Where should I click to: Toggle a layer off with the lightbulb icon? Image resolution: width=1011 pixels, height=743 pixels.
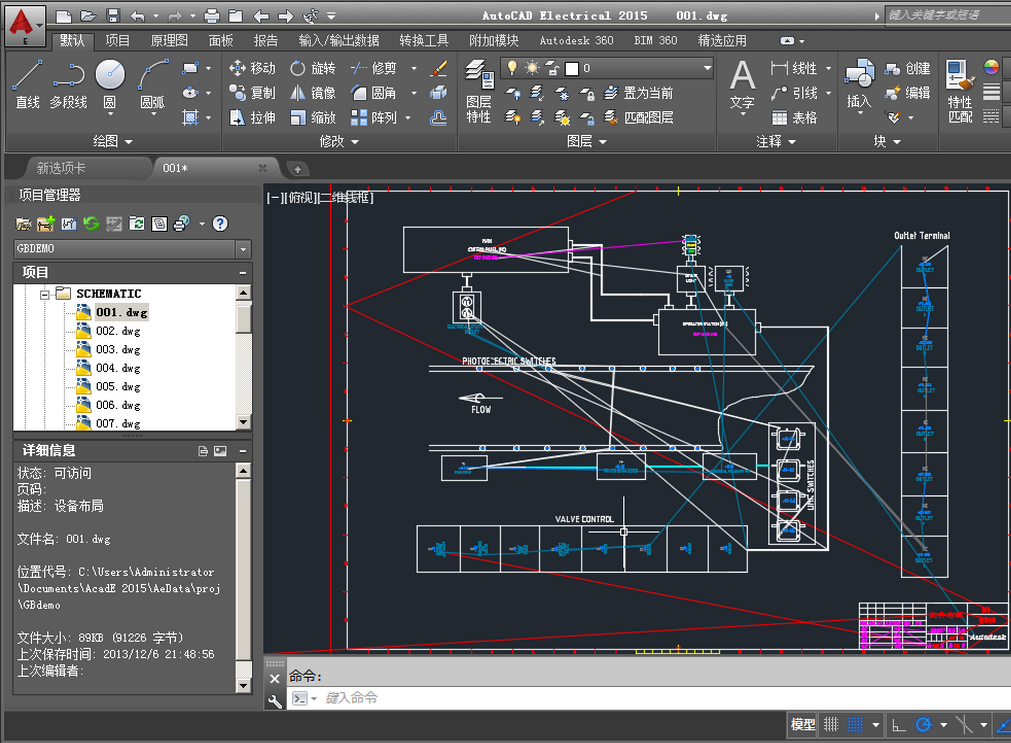click(x=513, y=67)
